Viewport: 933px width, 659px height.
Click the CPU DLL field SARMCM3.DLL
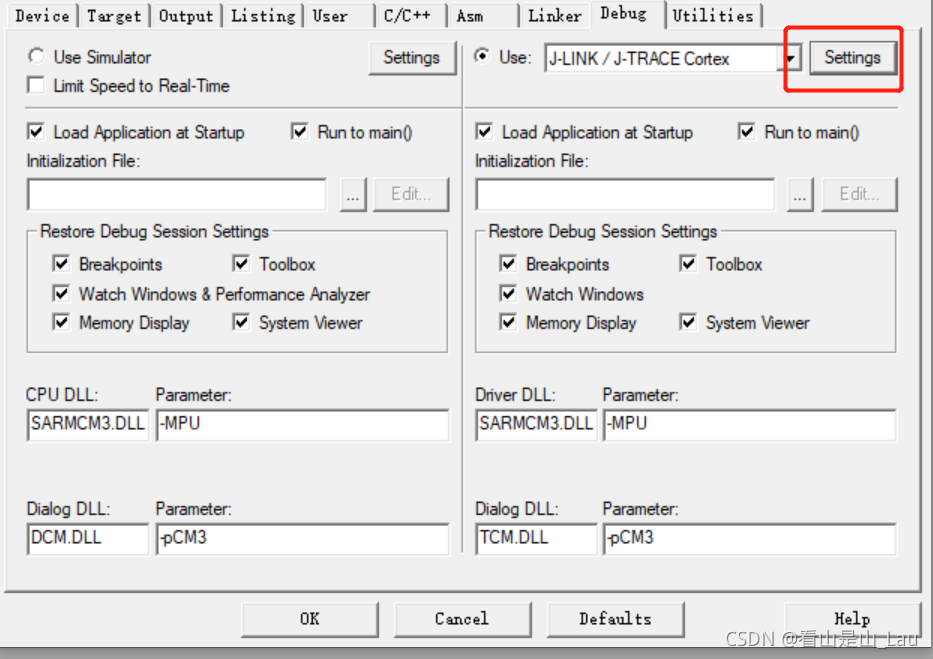[88, 424]
